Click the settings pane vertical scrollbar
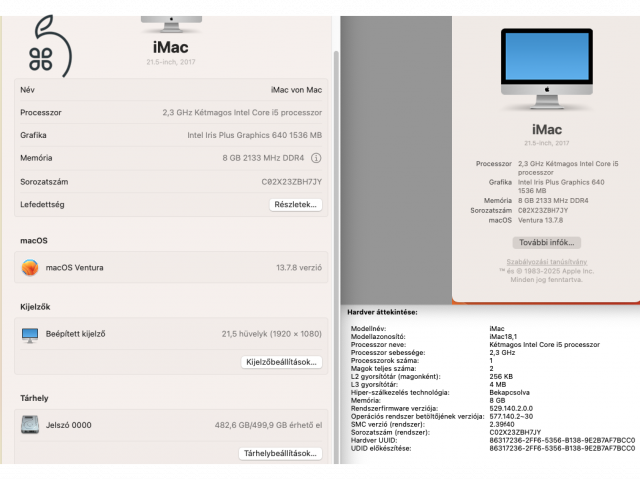 pyautogui.click(x=336, y=257)
